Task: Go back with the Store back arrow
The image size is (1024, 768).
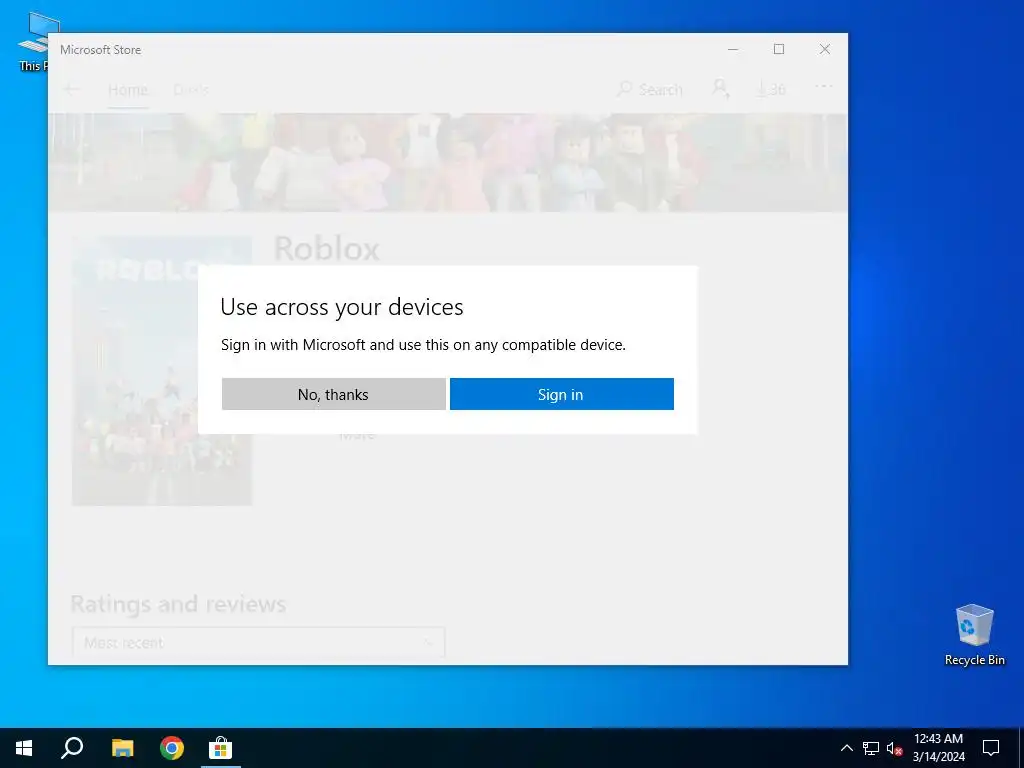Action: click(72, 89)
